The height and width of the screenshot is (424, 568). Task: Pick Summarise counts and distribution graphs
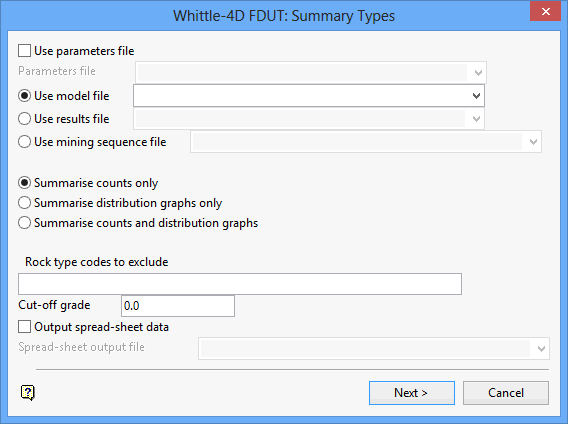coord(24,223)
